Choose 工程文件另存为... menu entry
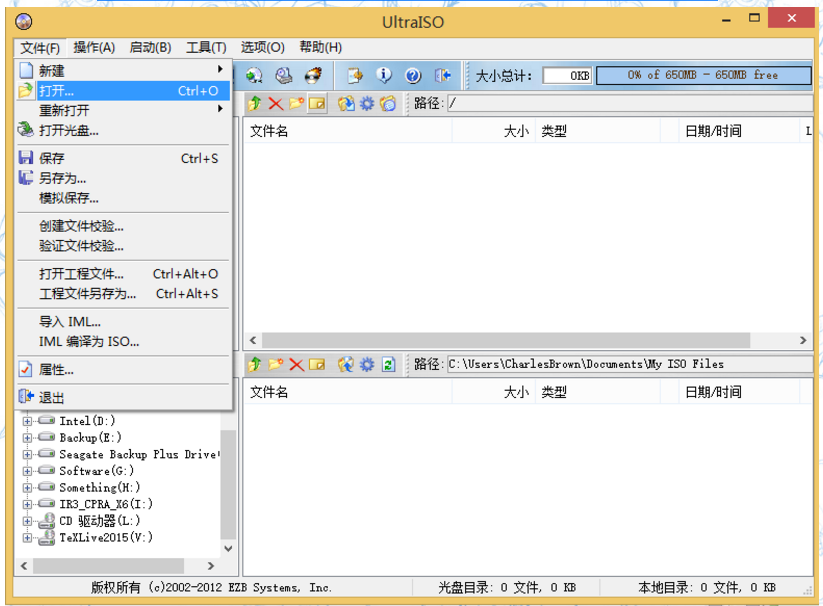This screenshot has height=606, width=823. [x=123, y=294]
